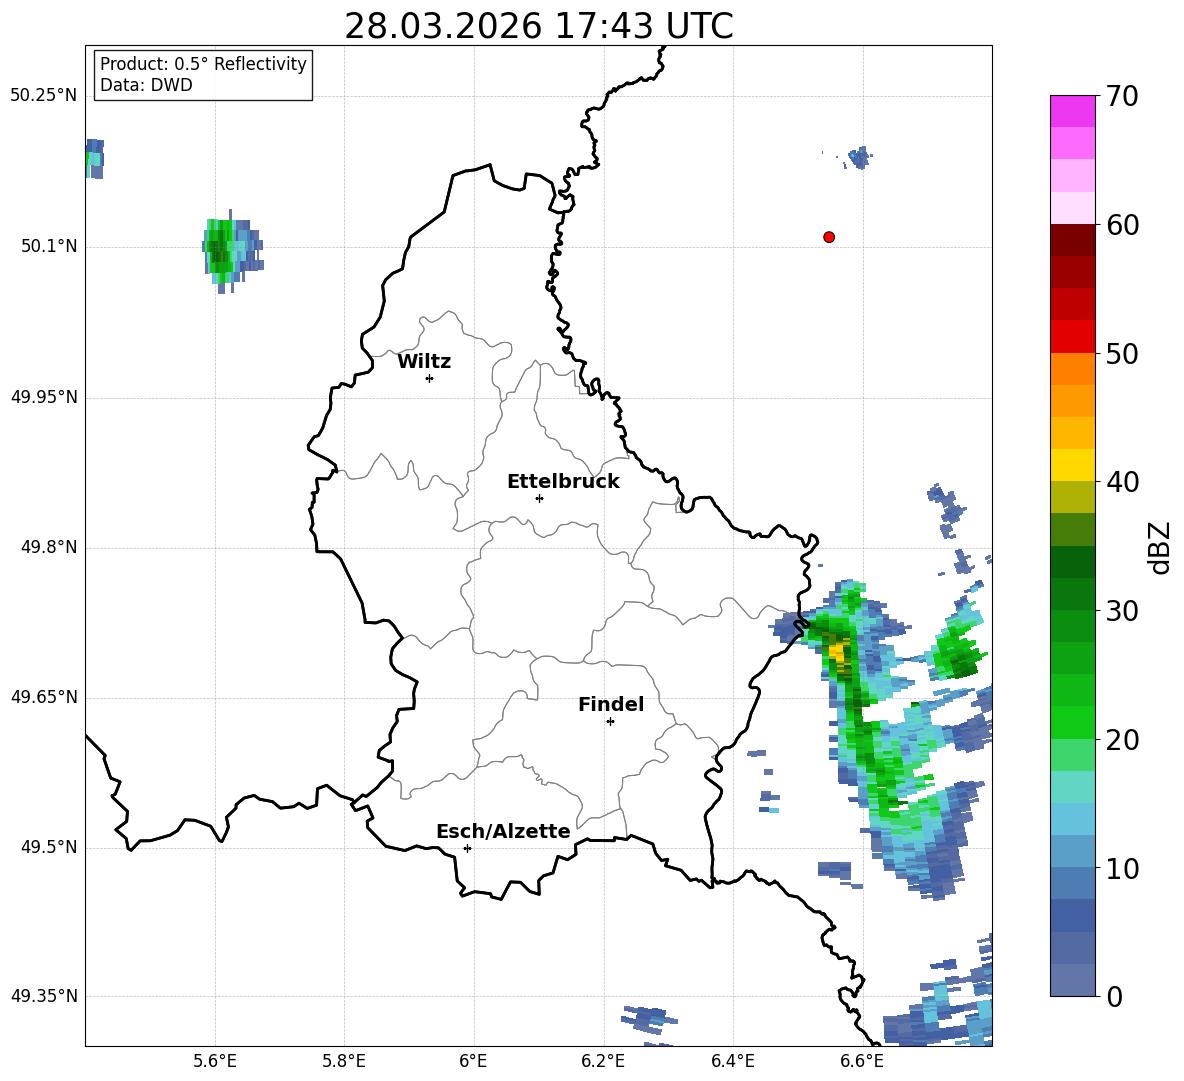Click the dBZ colorbar axis label
1184x1081 pixels.
(1161, 547)
